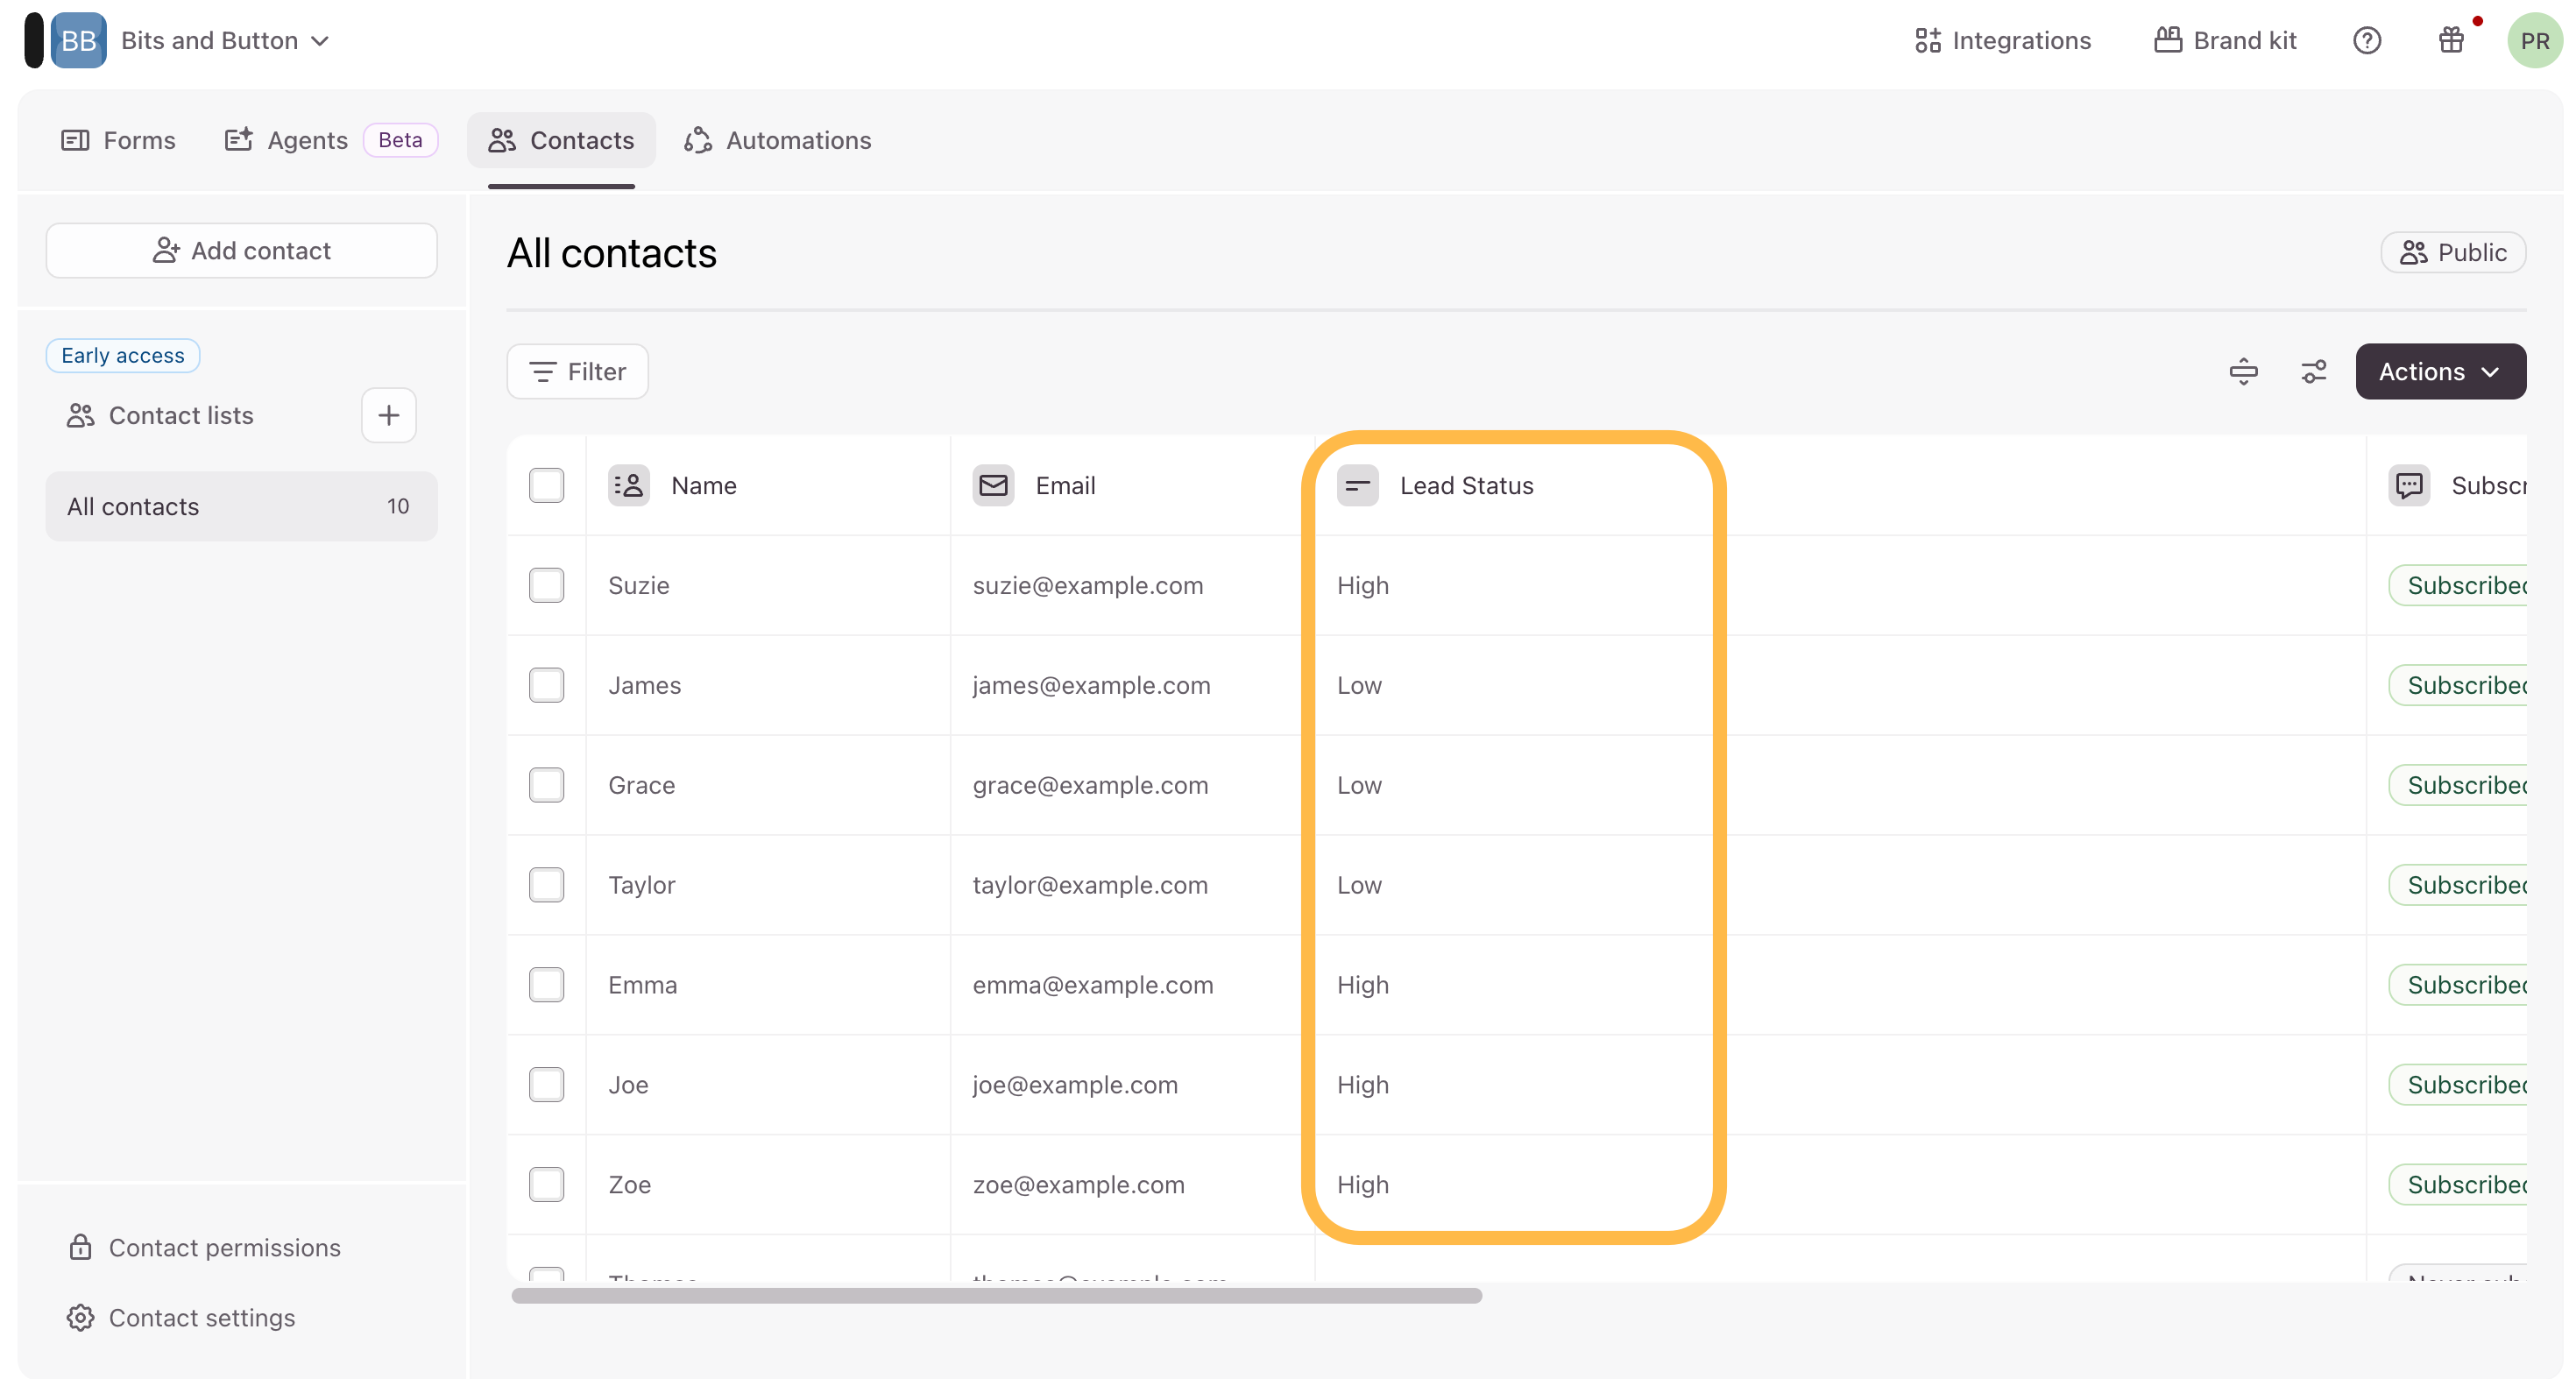Click the row height adjust icon
This screenshot has width=2576, height=1379.
click(2243, 372)
